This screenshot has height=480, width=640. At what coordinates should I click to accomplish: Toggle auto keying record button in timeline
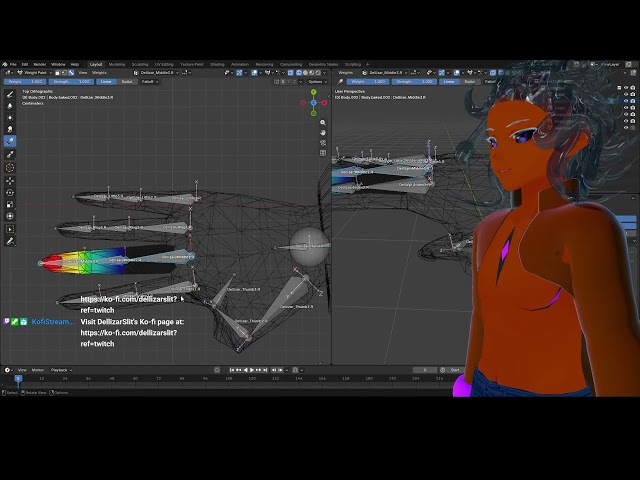point(217,370)
